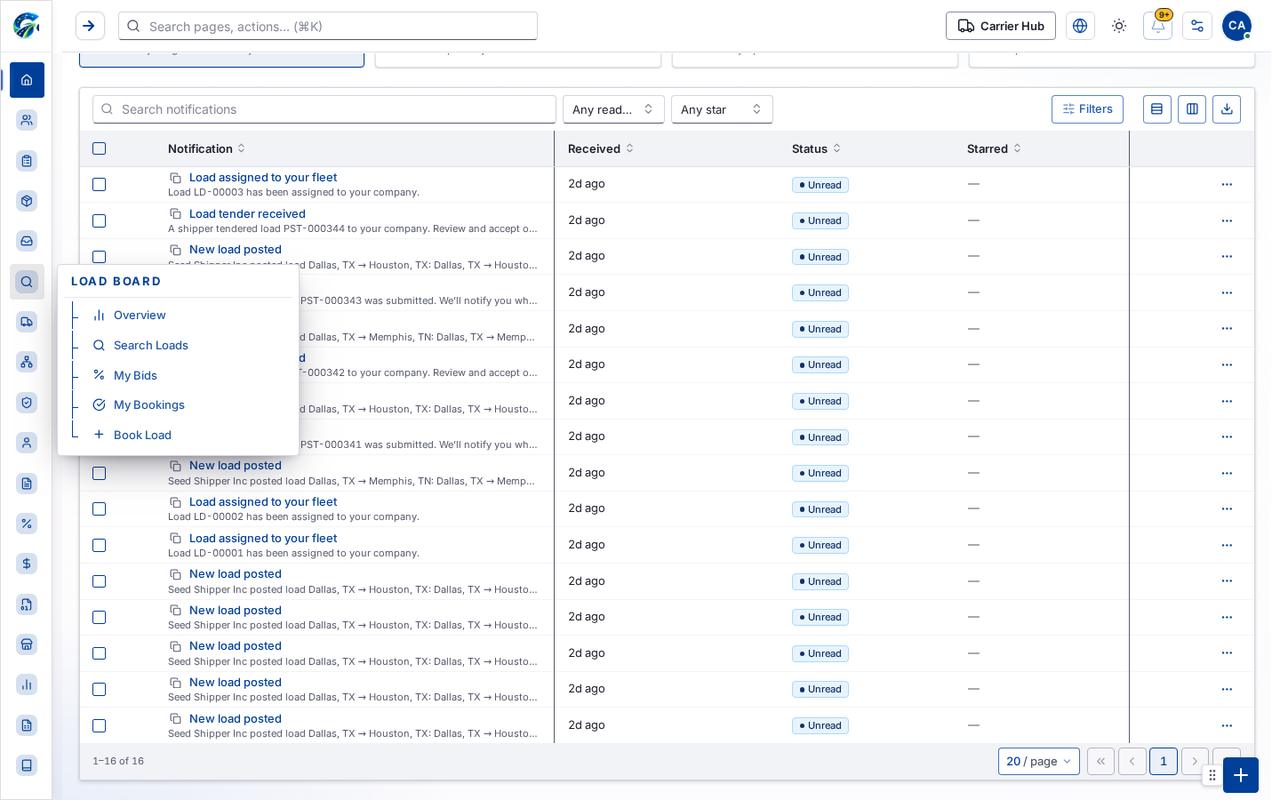
Task: Tick the checkbox on the last notification row
Action: [99, 726]
